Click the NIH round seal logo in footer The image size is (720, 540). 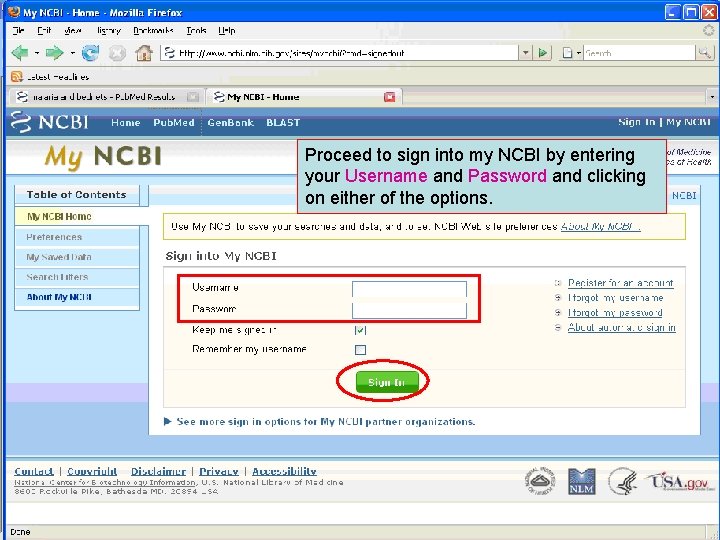click(x=540, y=481)
